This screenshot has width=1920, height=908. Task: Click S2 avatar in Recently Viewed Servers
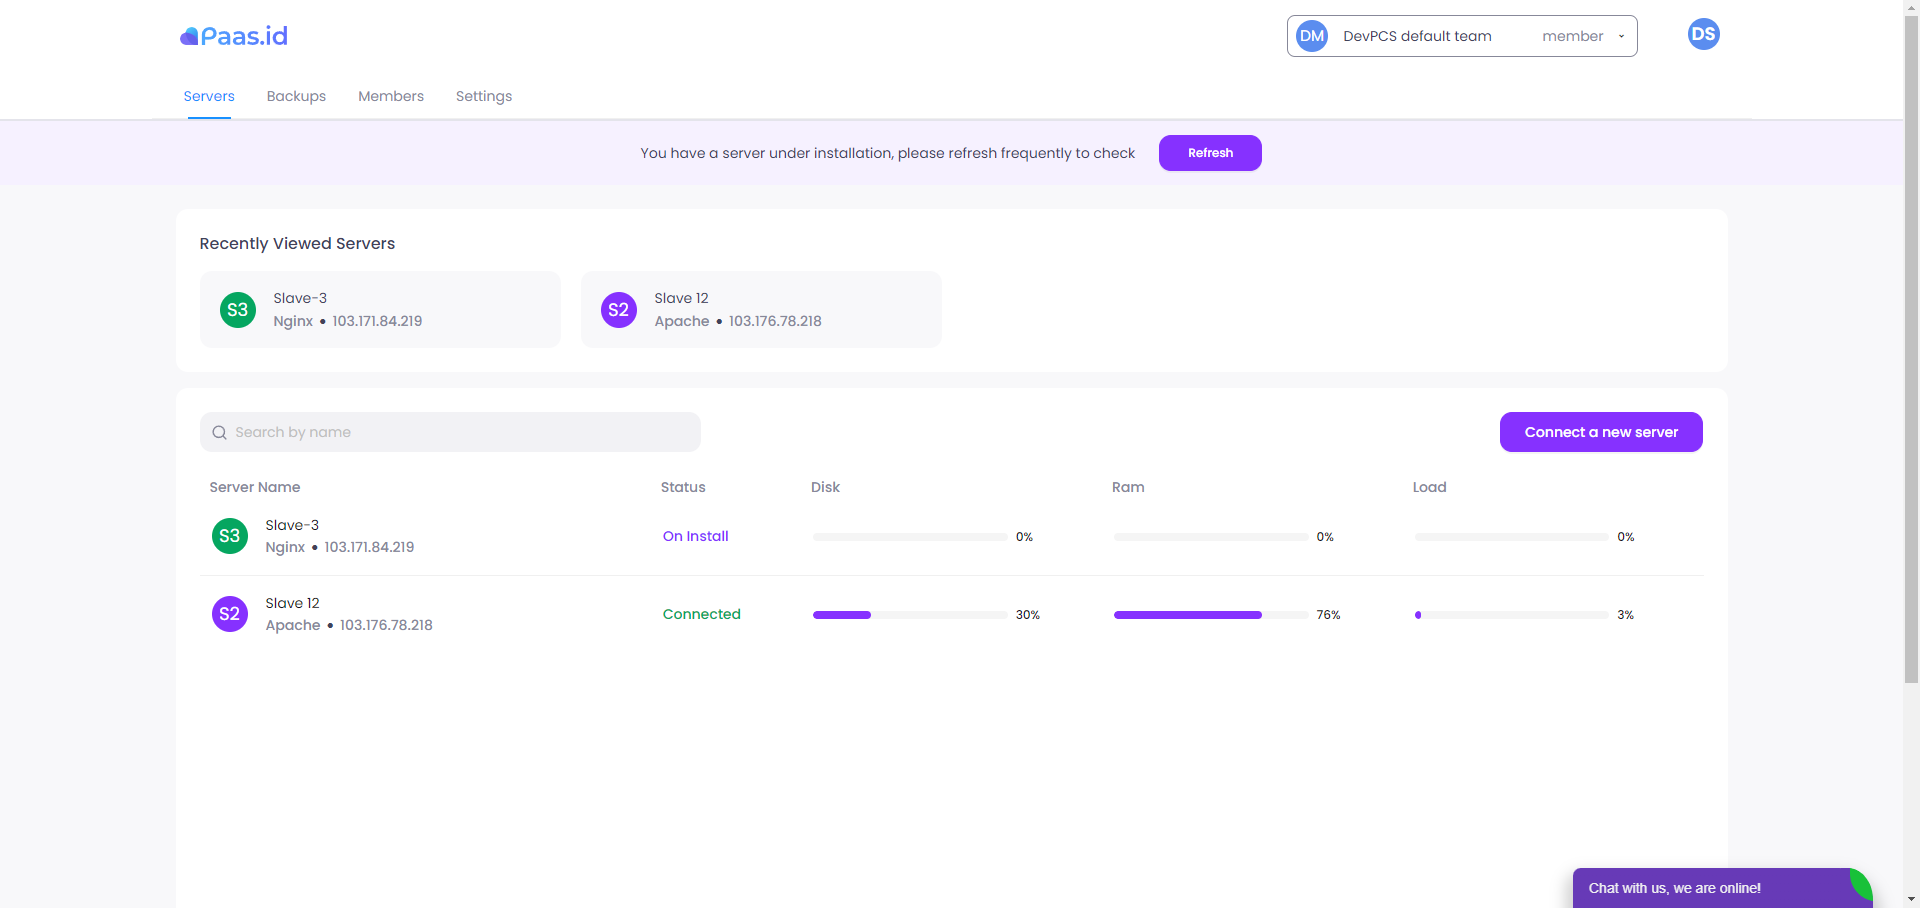tap(619, 310)
